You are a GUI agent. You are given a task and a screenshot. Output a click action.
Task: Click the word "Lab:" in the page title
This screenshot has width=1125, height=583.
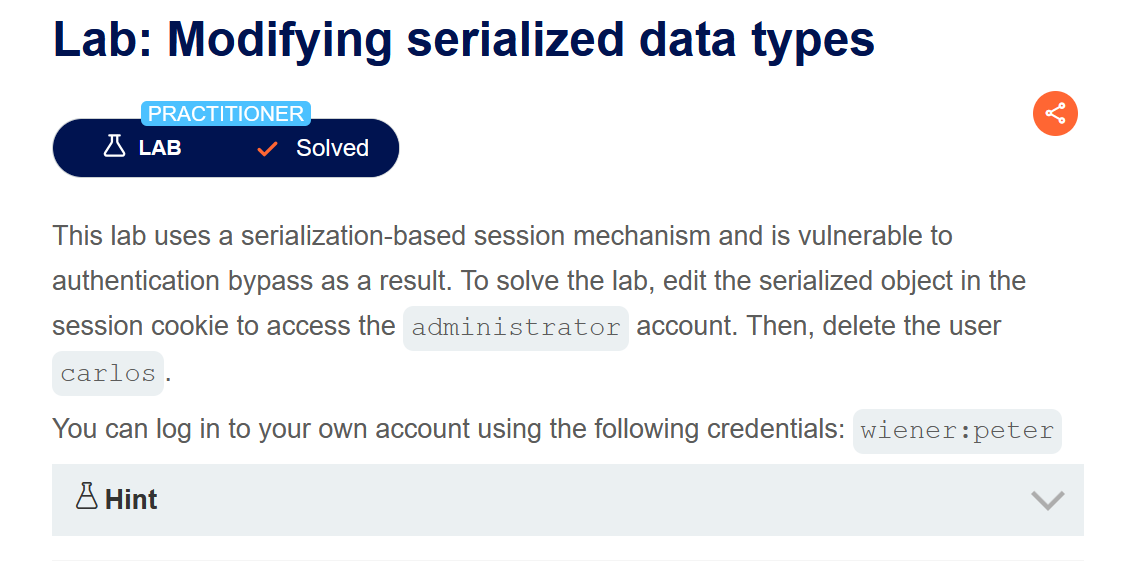(x=102, y=40)
